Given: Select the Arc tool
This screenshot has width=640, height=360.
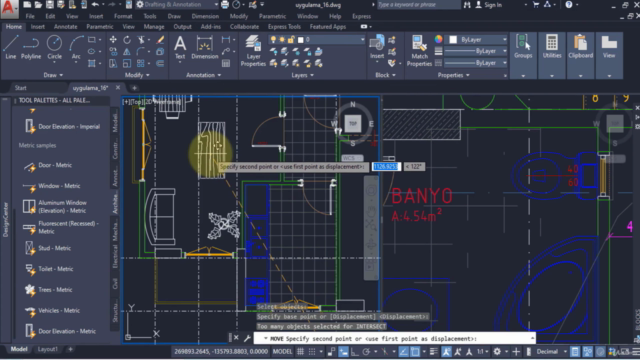Looking at the screenshot, I should [76, 47].
